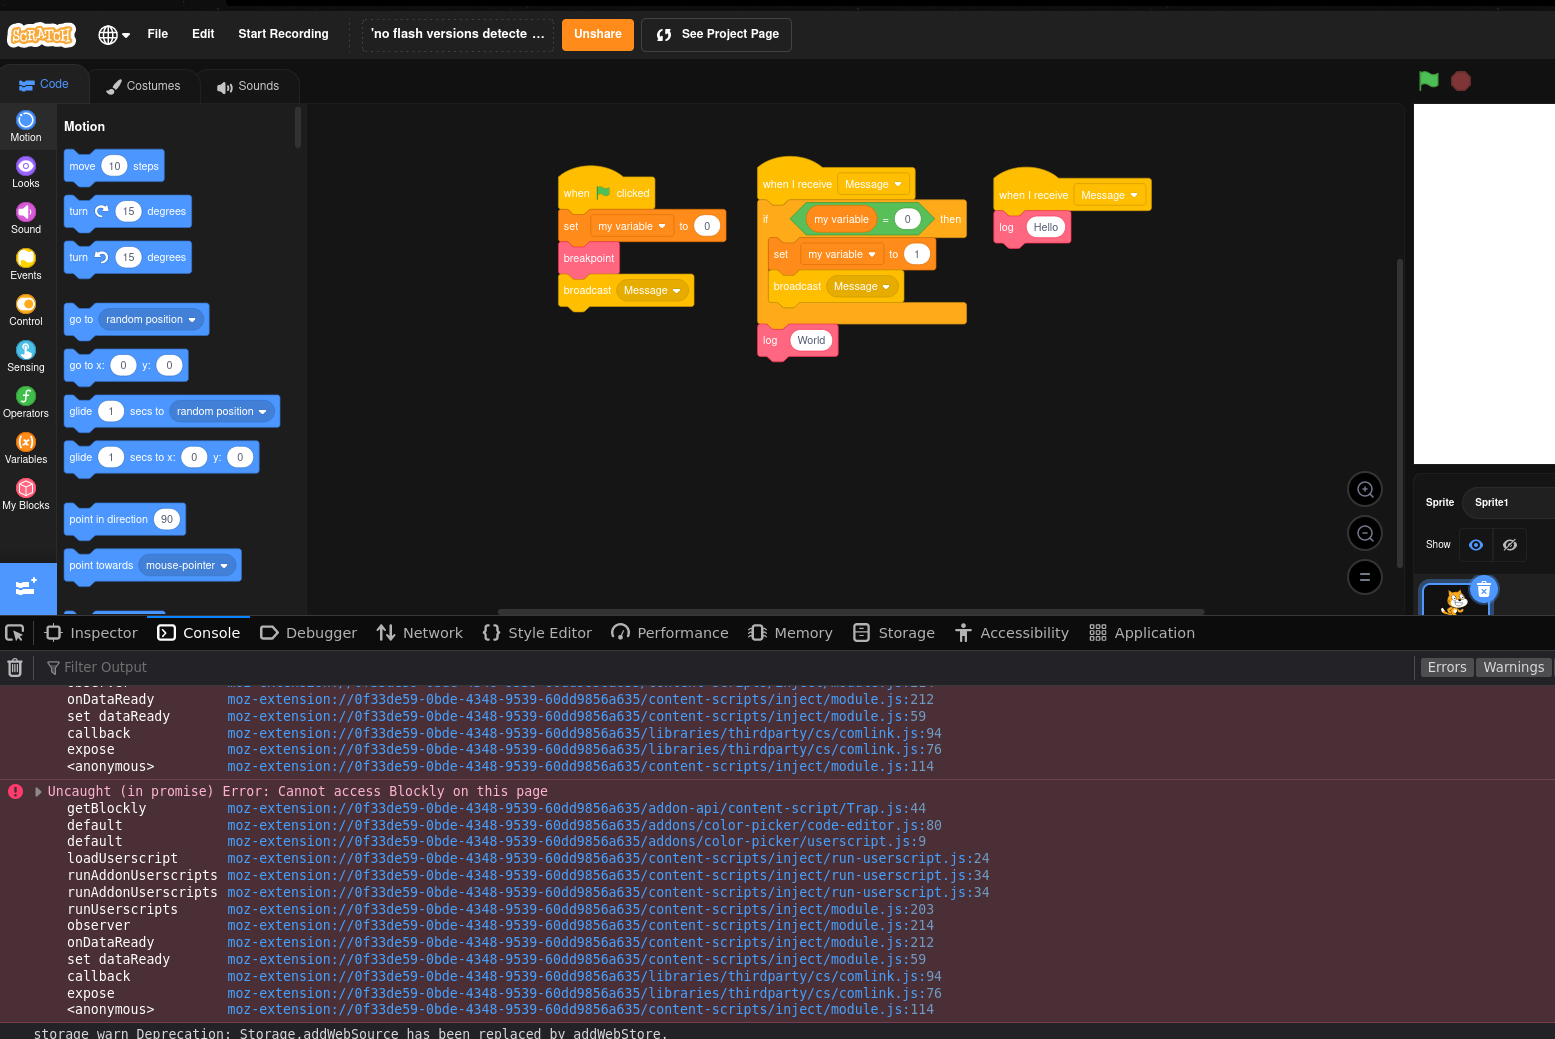Enable the Errors console filter

(1446, 667)
